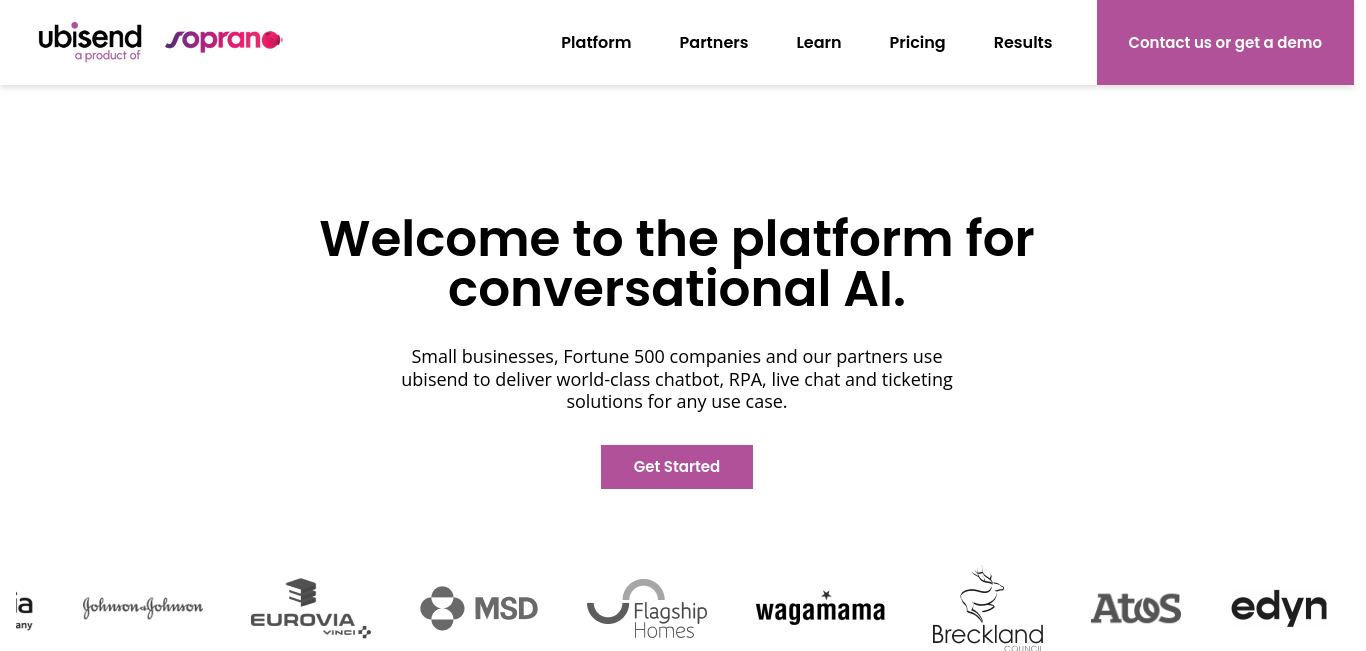Click the Eurovia Vinci logo
1366x651 pixels.
[310, 608]
